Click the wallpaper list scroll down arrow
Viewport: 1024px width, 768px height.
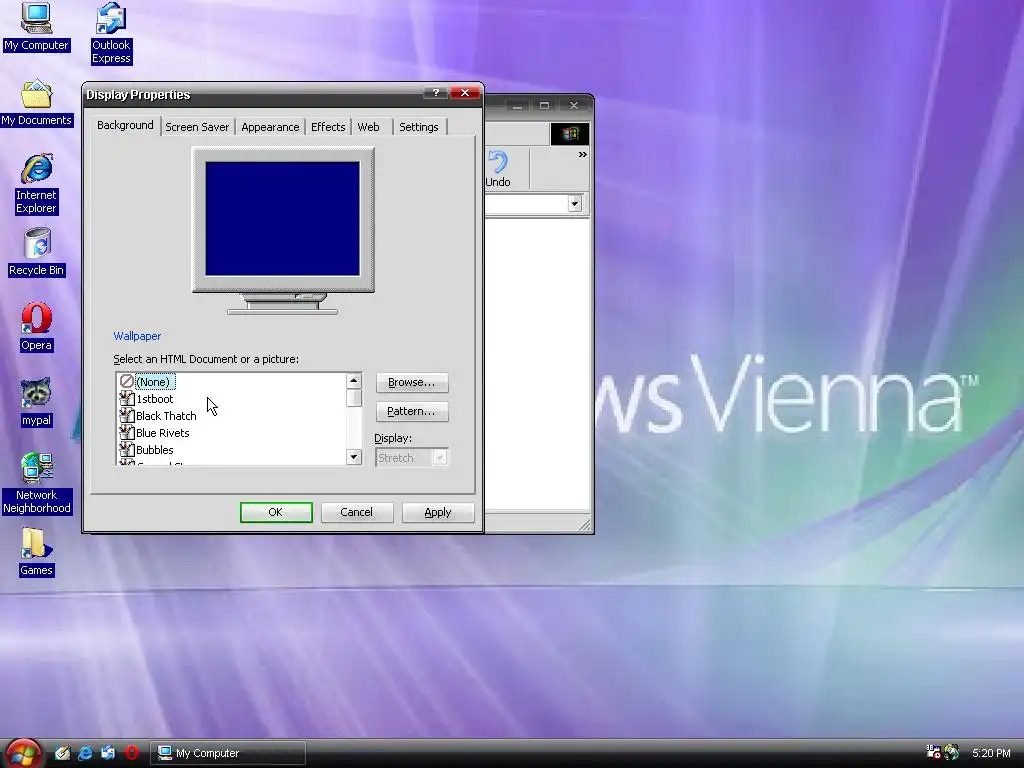click(x=354, y=456)
